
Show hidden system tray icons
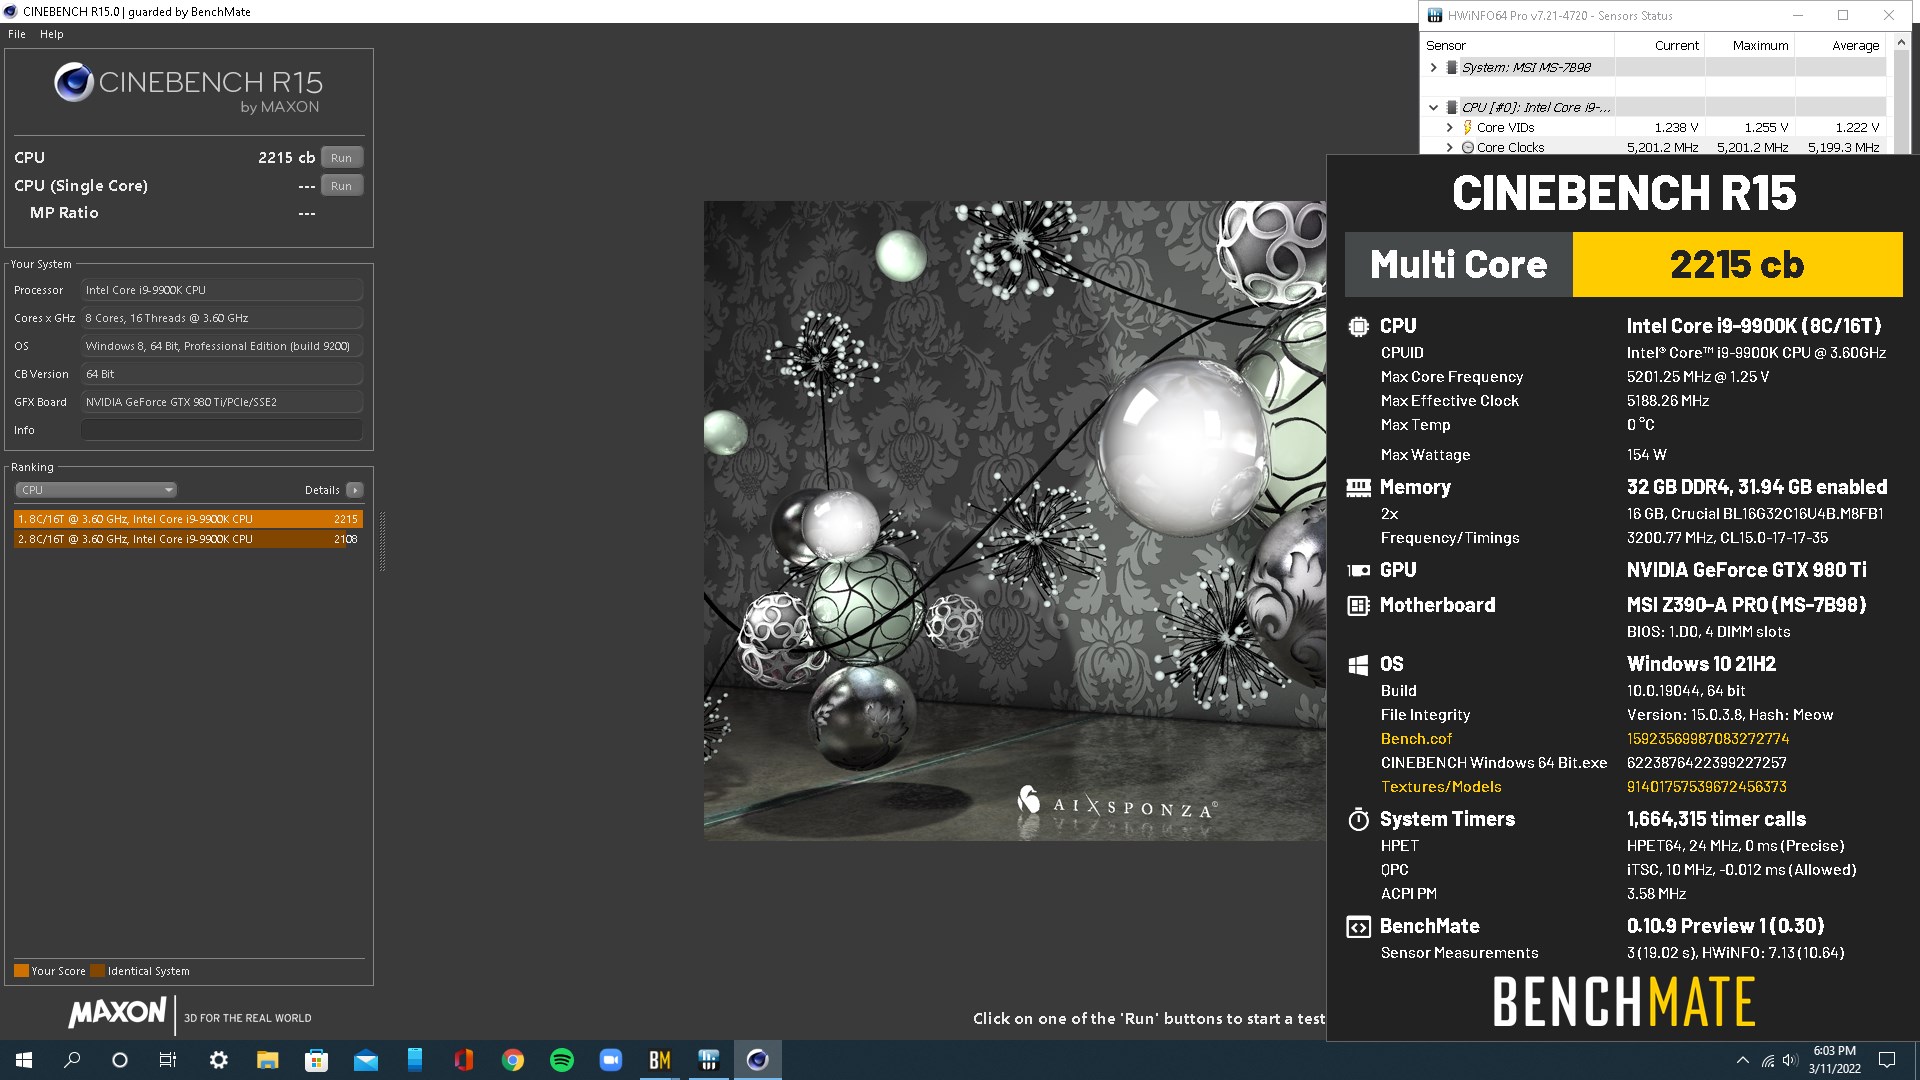click(x=1742, y=1060)
